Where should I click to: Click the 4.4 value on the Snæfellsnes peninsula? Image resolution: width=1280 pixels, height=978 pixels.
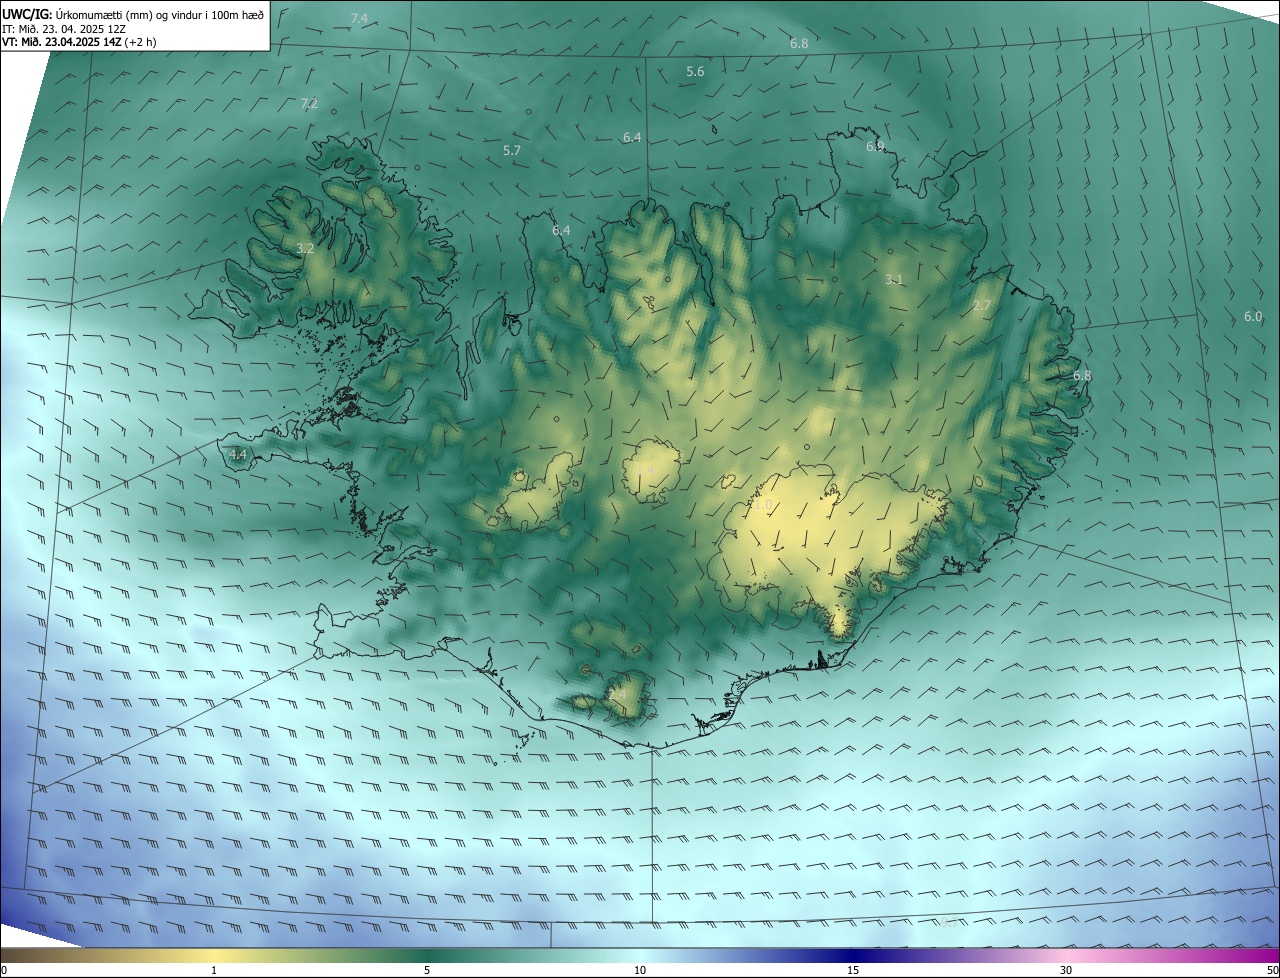pyautogui.click(x=238, y=454)
